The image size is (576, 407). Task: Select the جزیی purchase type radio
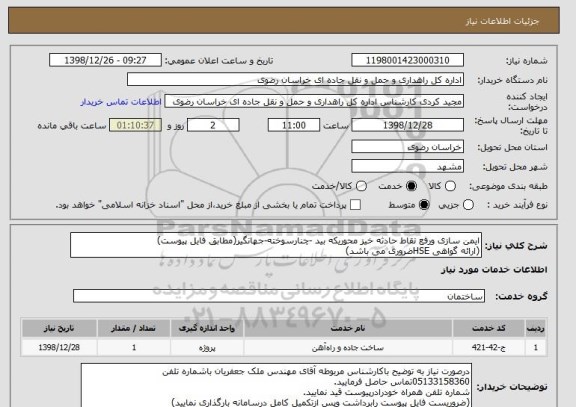coord(468,205)
